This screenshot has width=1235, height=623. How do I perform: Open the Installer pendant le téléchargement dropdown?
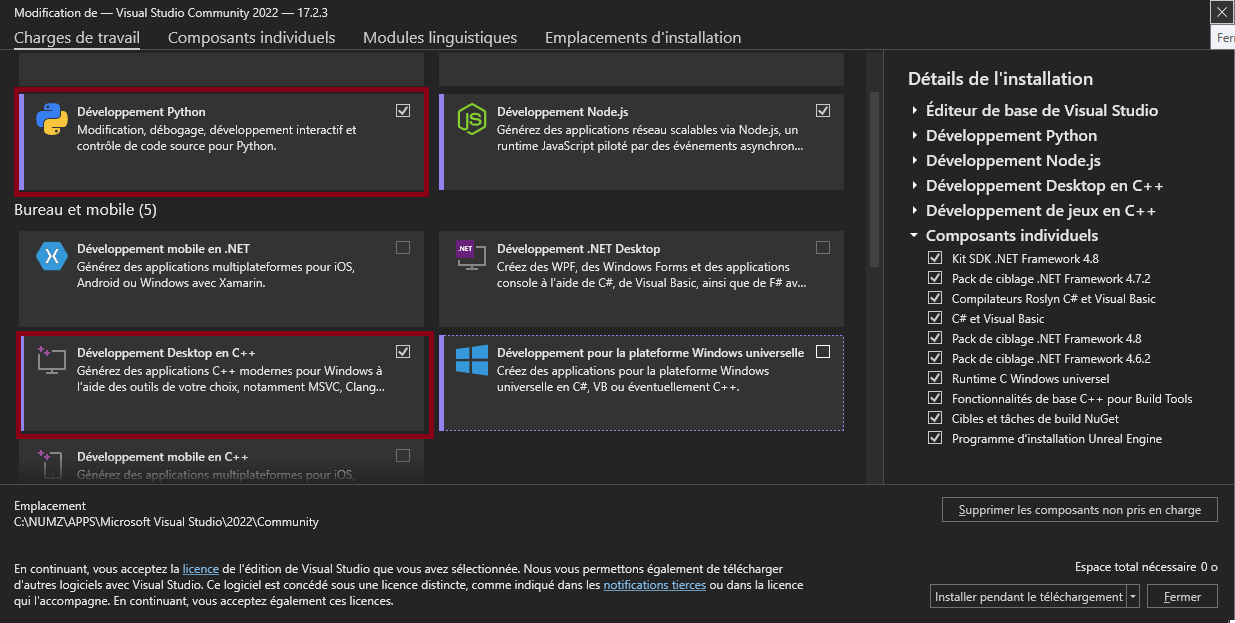[1133, 597]
